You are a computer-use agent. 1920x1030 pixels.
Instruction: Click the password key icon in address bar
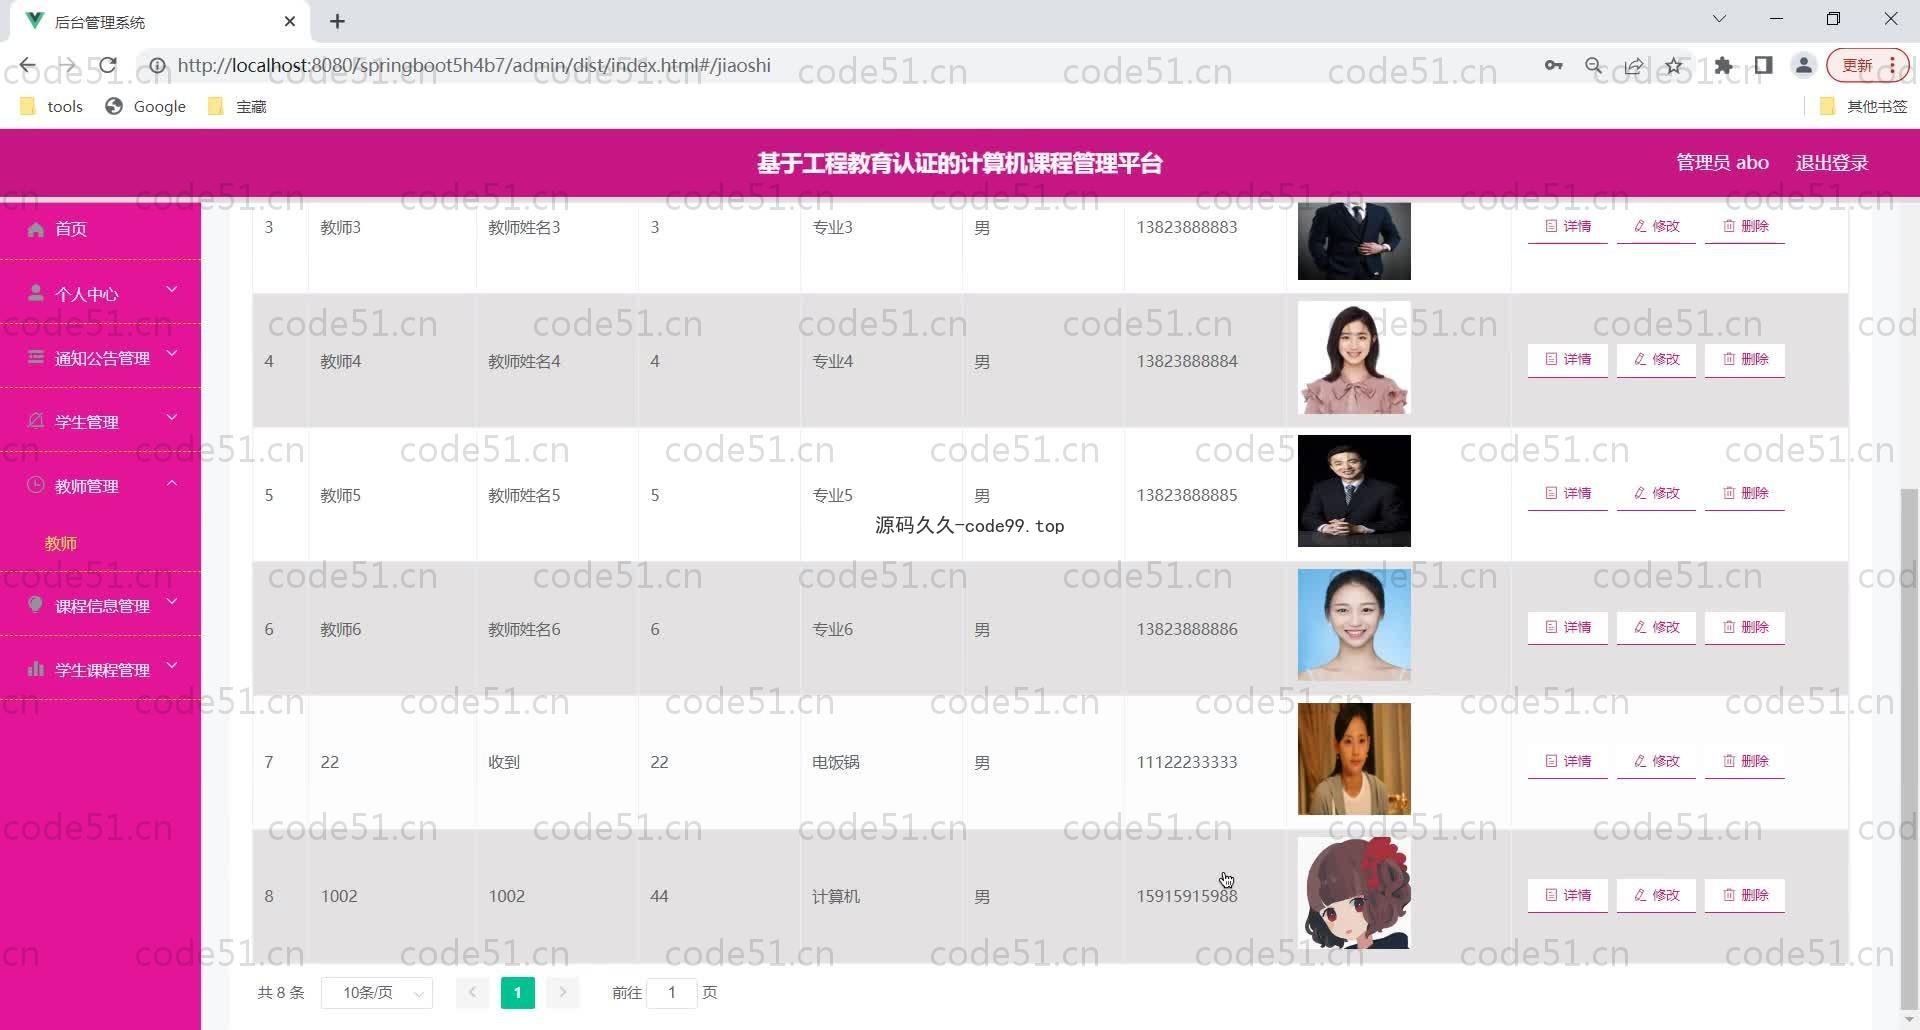pyautogui.click(x=1553, y=66)
